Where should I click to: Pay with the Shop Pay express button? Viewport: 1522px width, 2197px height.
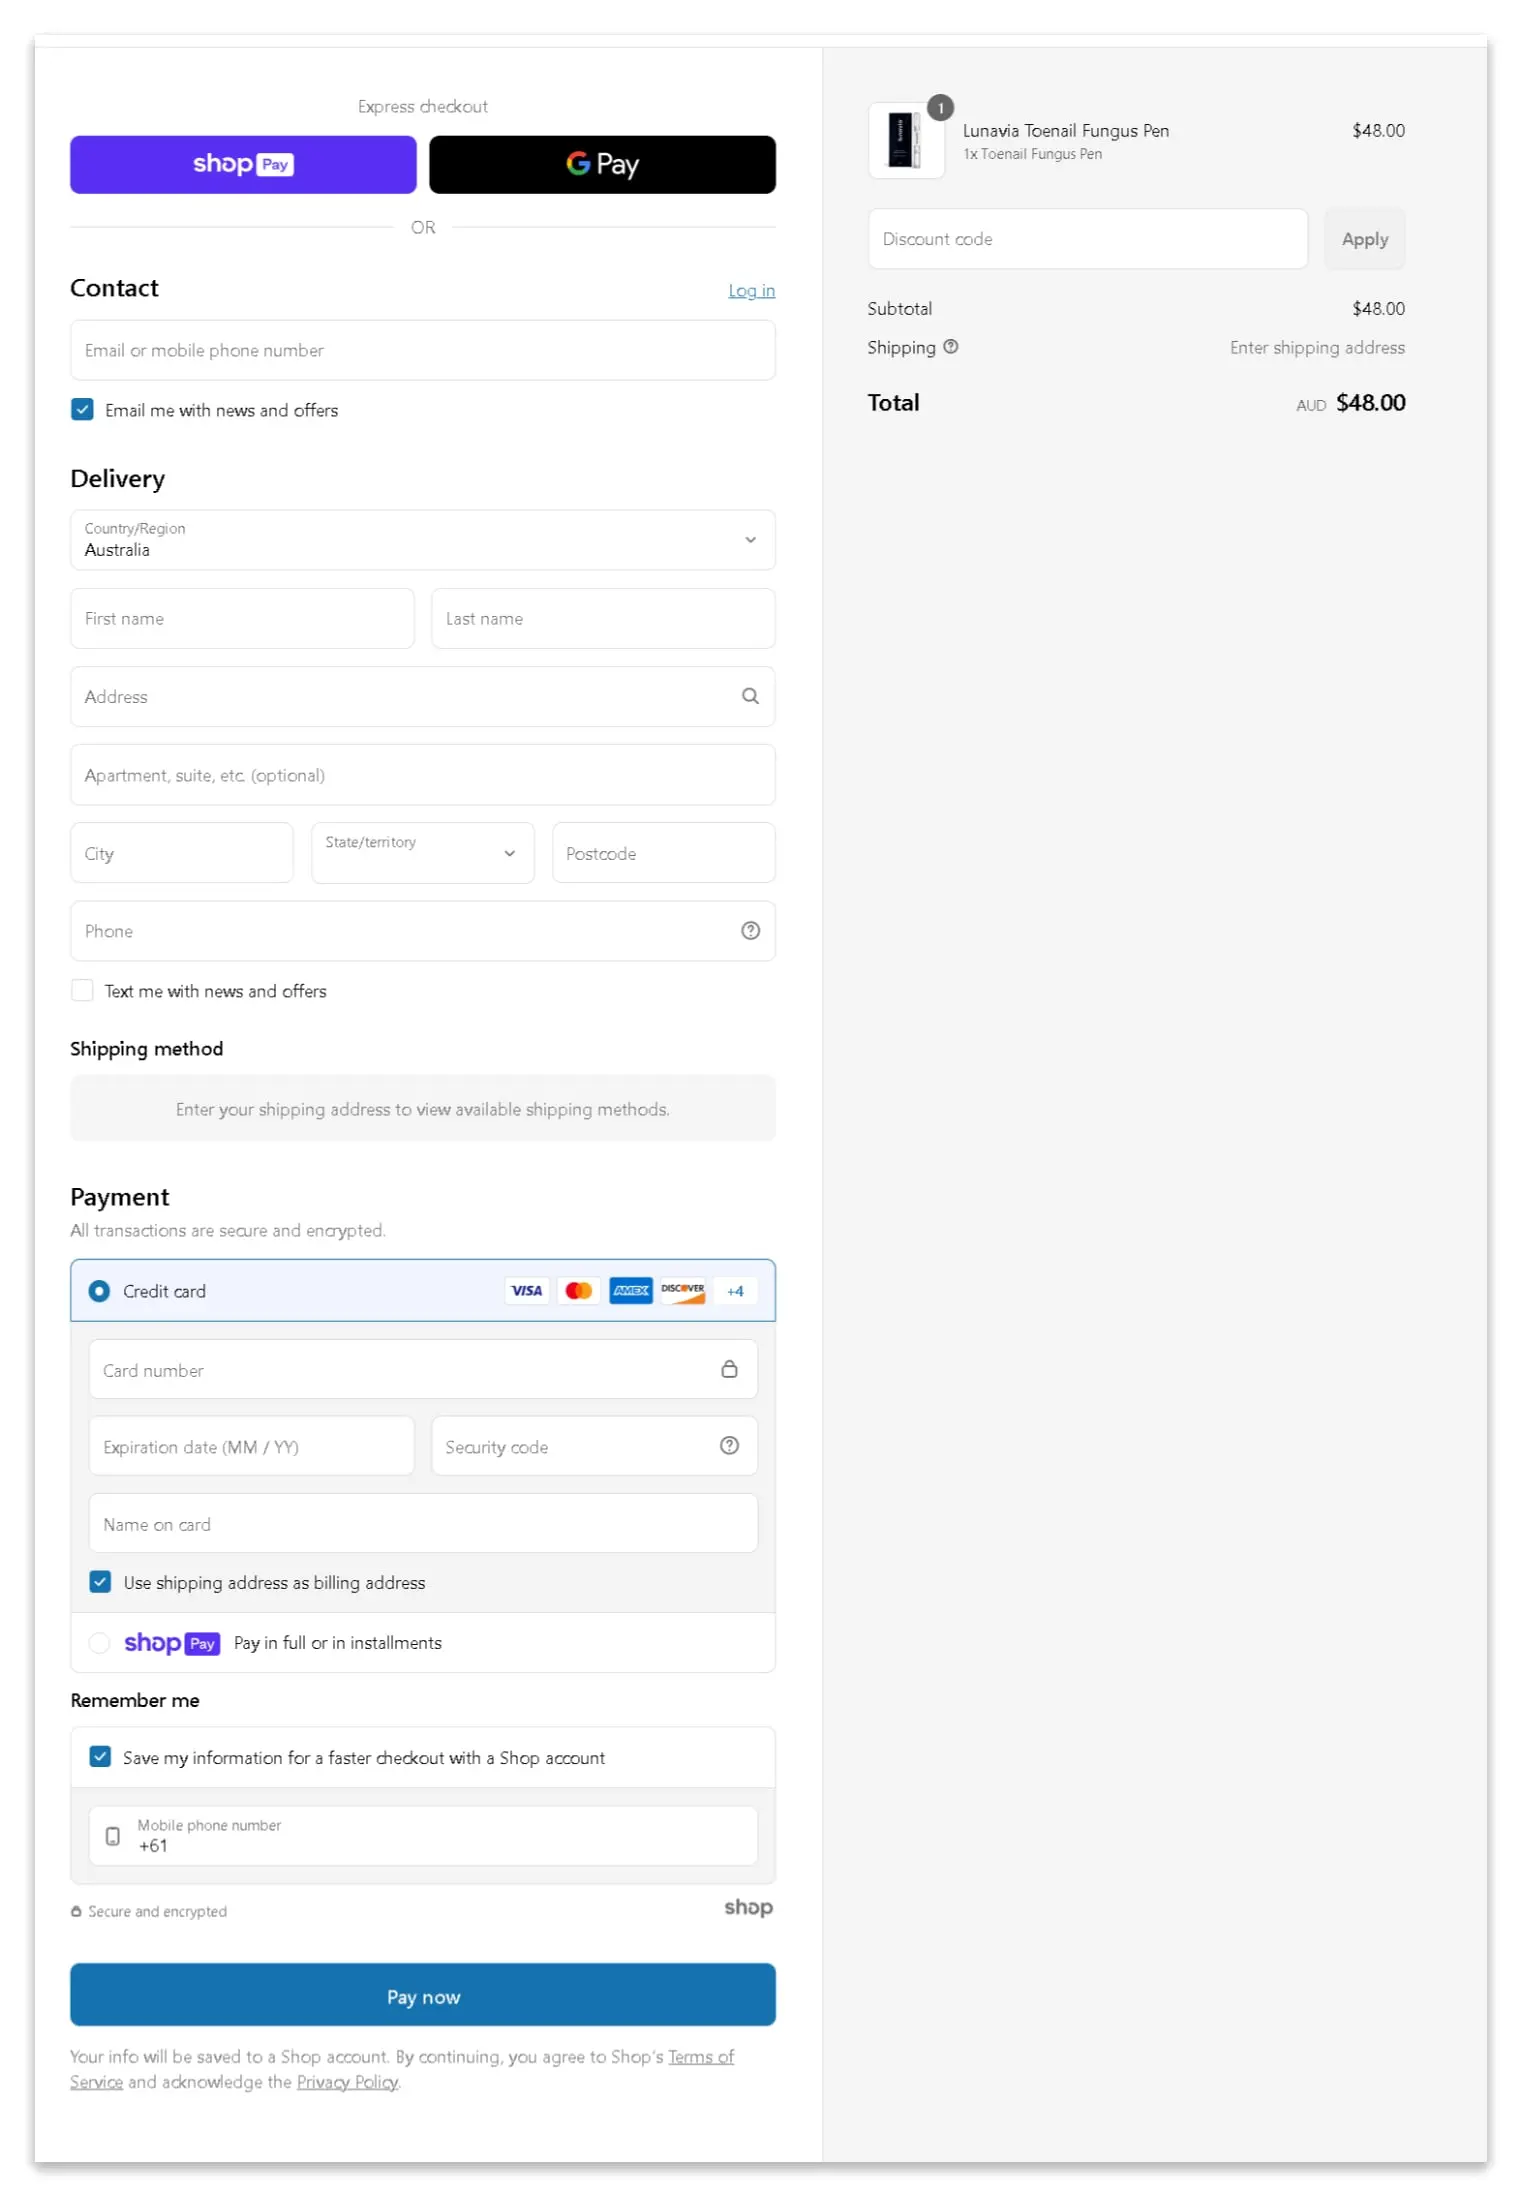point(243,164)
